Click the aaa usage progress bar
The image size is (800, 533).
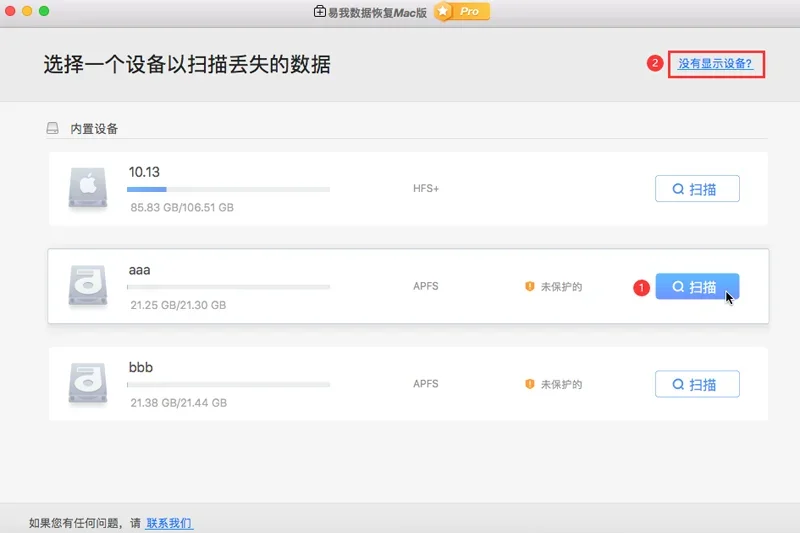tap(228, 287)
